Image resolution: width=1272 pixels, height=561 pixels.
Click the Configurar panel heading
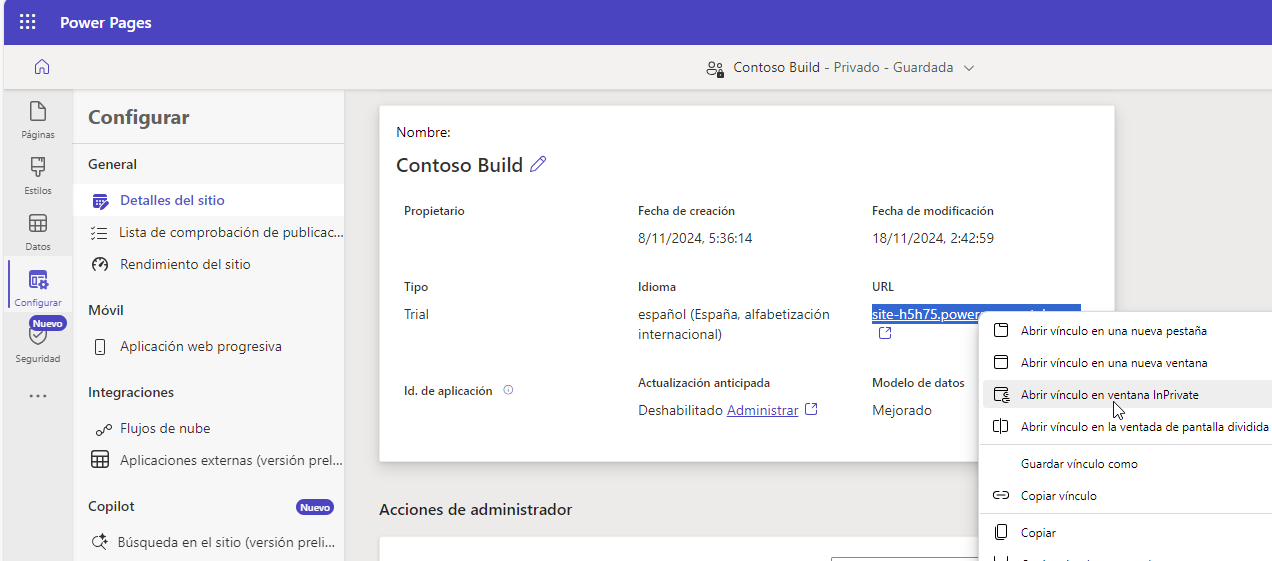pyautogui.click(x=138, y=118)
